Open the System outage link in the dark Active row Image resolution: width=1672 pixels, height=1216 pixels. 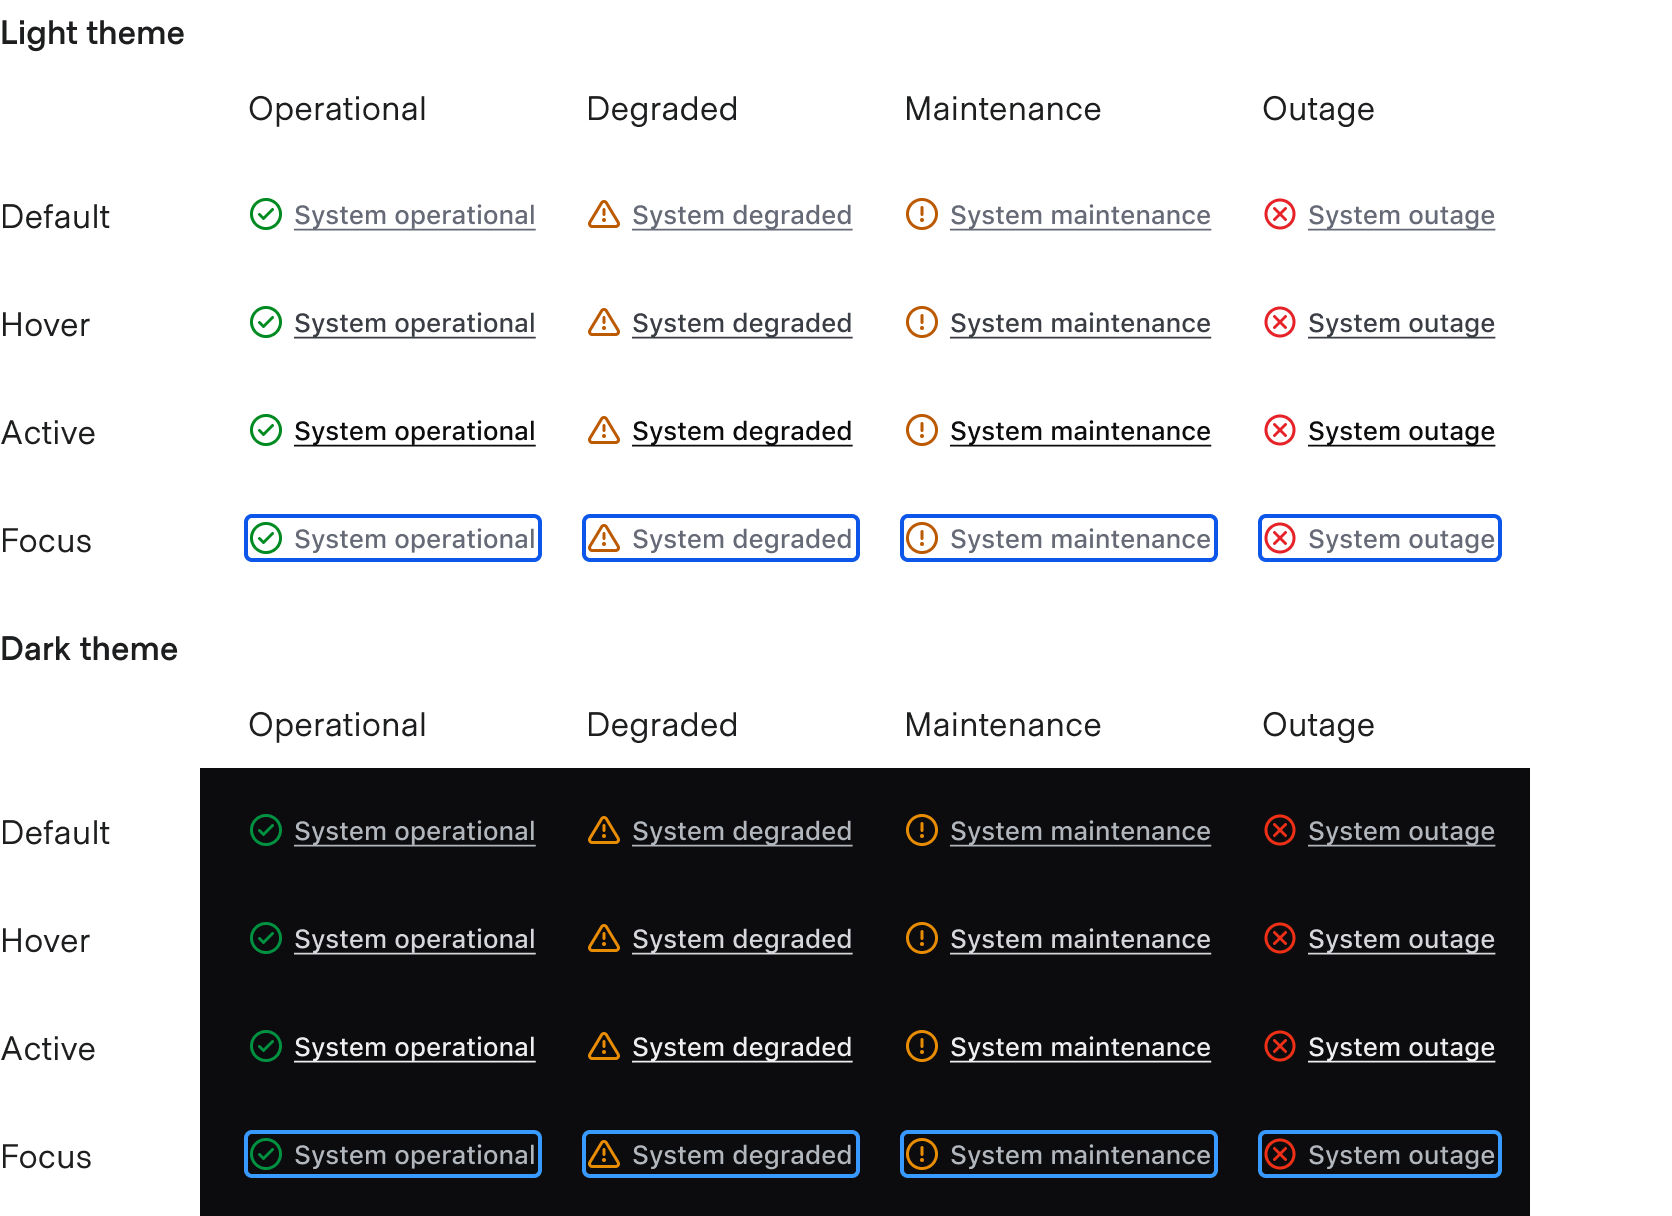1401,1047
